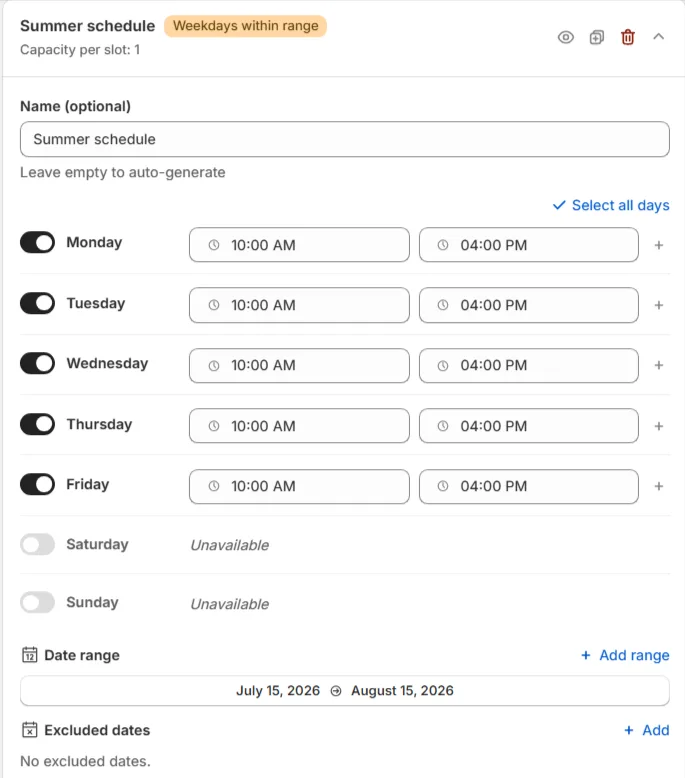Open Thursday start time field
The height and width of the screenshot is (778, 685).
coord(299,426)
